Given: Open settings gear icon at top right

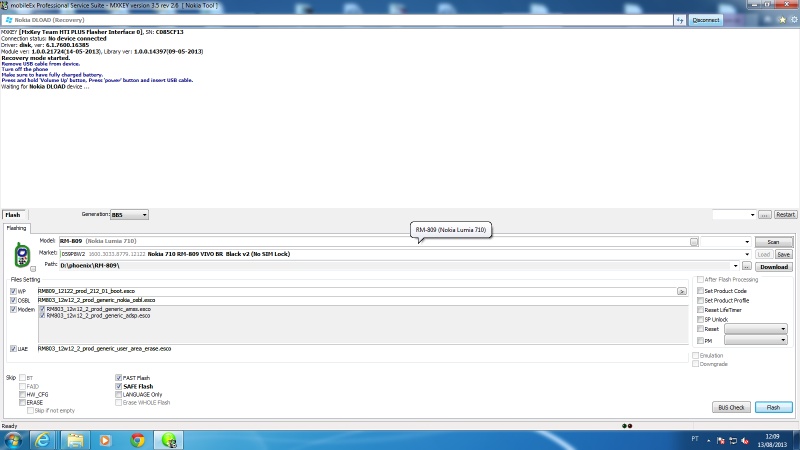Looking at the screenshot, I should [x=794, y=20].
